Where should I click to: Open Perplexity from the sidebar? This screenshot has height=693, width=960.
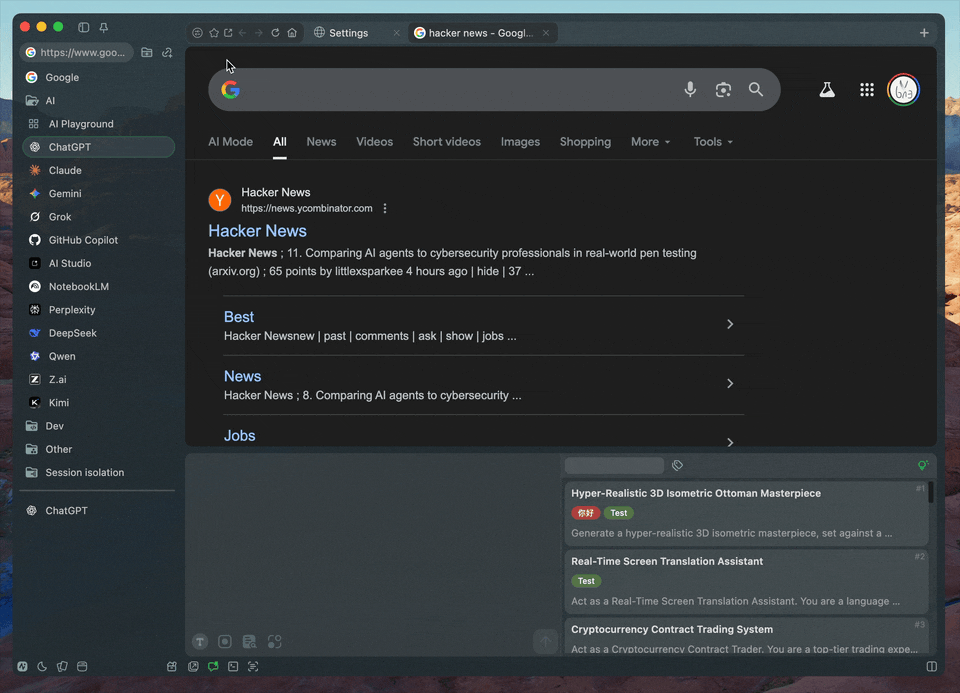pyautogui.click(x=98, y=310)
